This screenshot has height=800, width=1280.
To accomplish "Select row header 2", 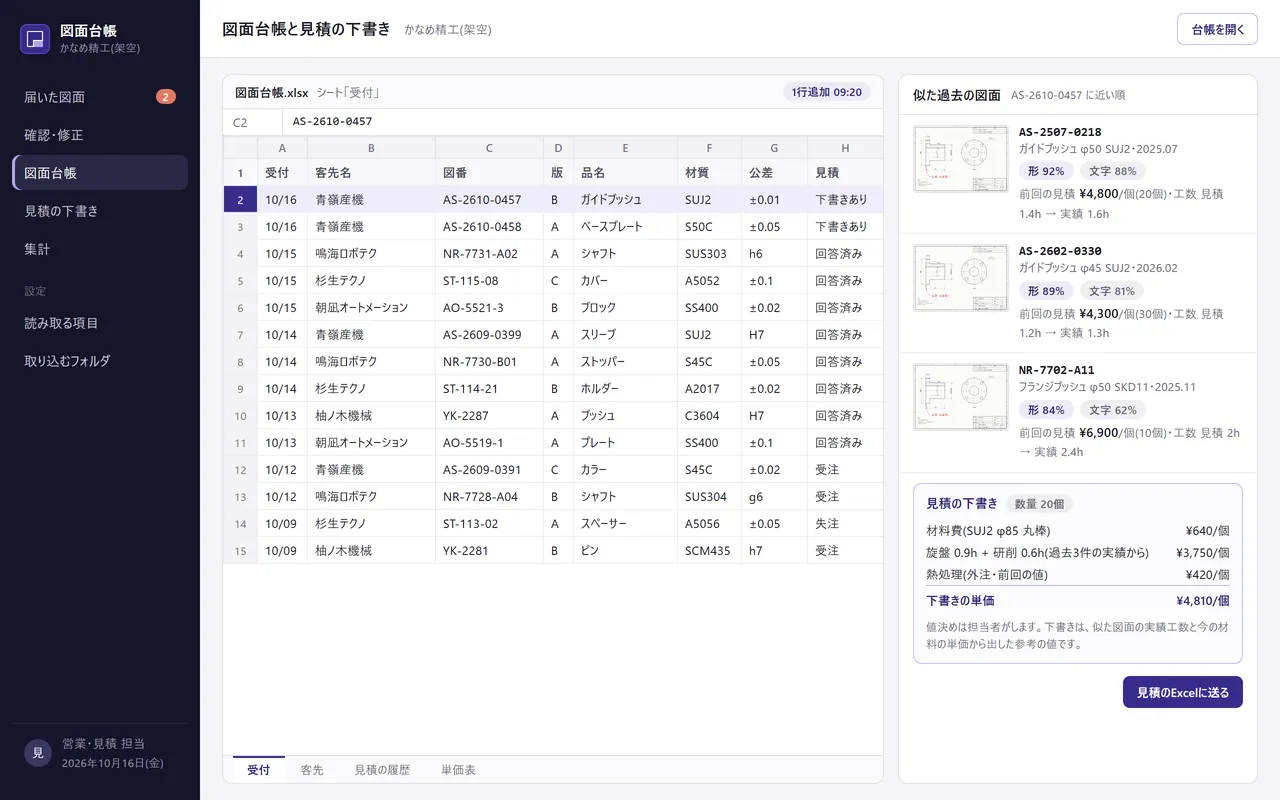I will 240,200.
